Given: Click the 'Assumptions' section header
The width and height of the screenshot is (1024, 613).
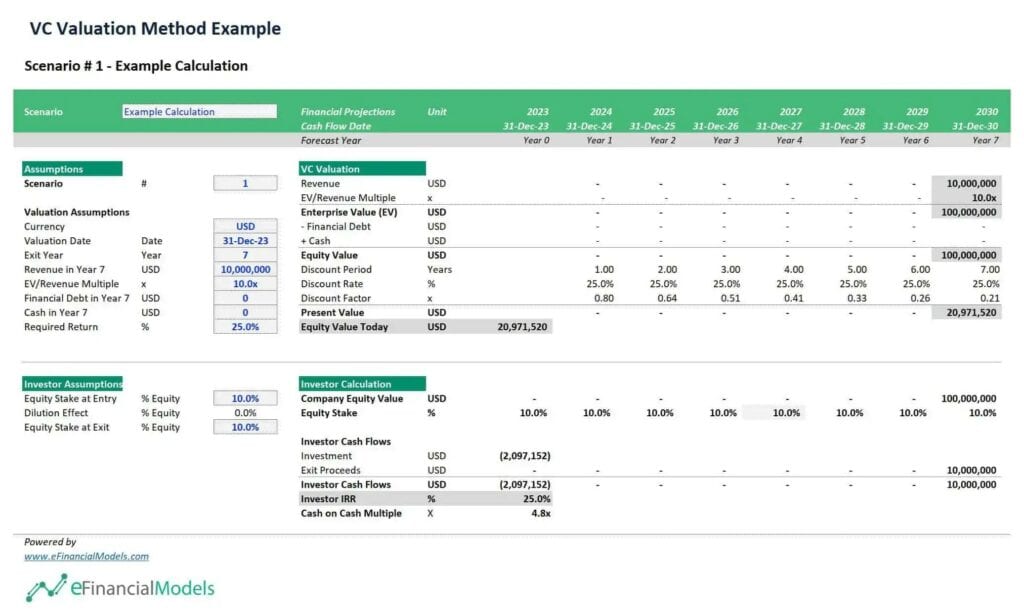Looking at the screenshot, I should tap(72, 169).
